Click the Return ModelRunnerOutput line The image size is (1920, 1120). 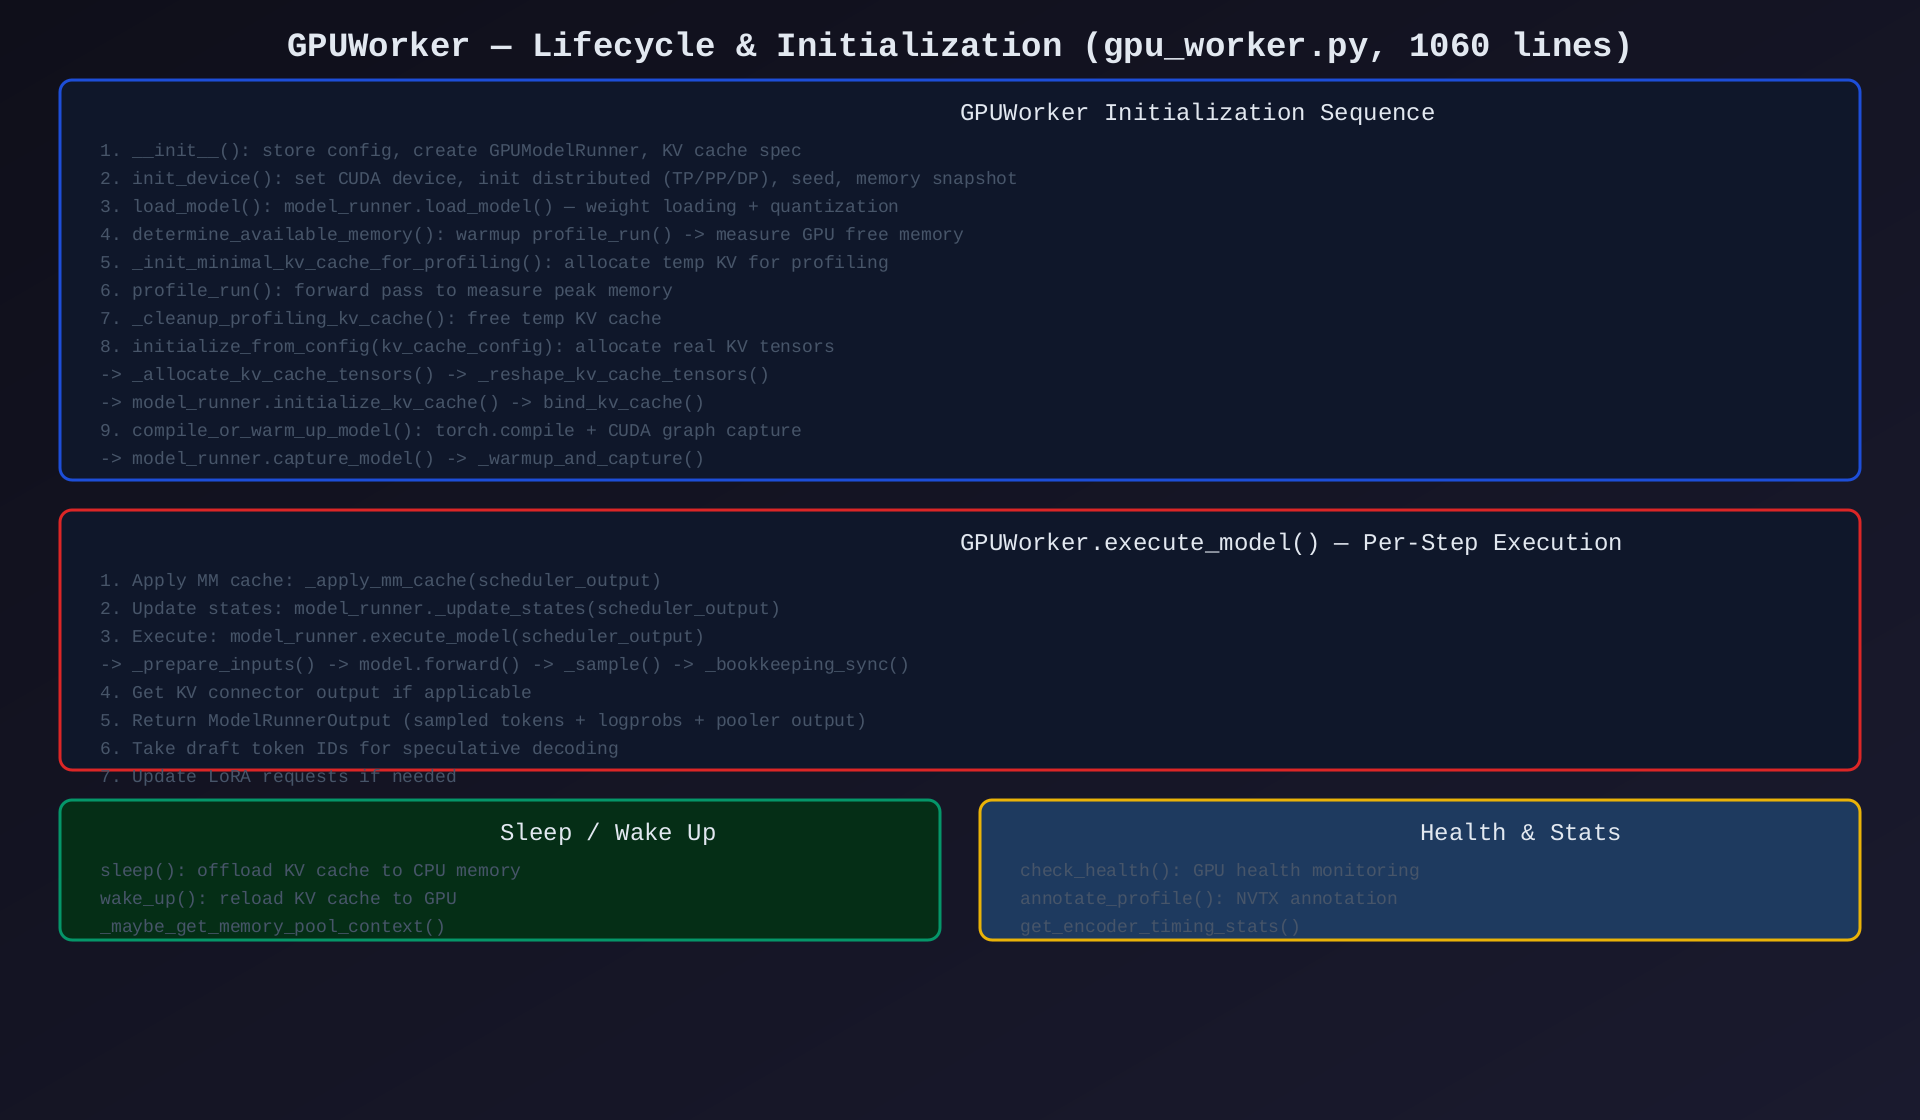pos(482,721)
